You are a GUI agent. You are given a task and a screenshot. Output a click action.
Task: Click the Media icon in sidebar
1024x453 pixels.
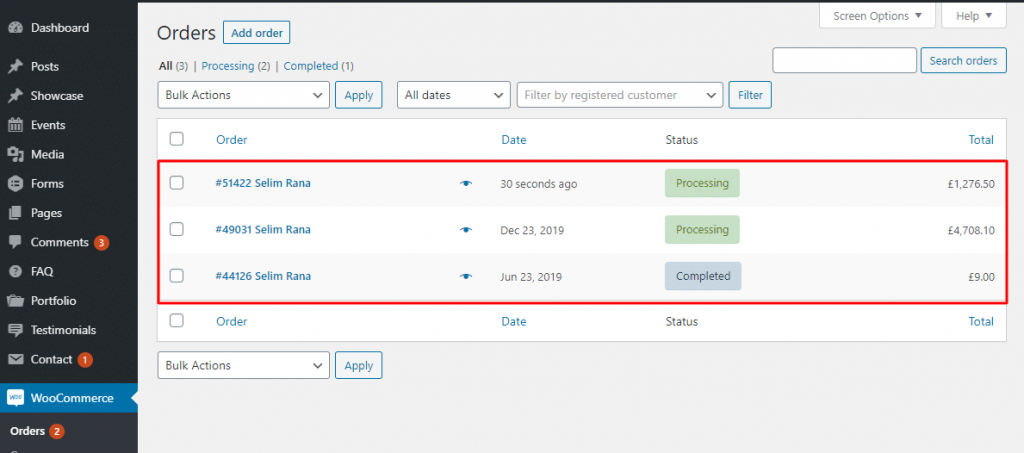click(x=15, y=154)
